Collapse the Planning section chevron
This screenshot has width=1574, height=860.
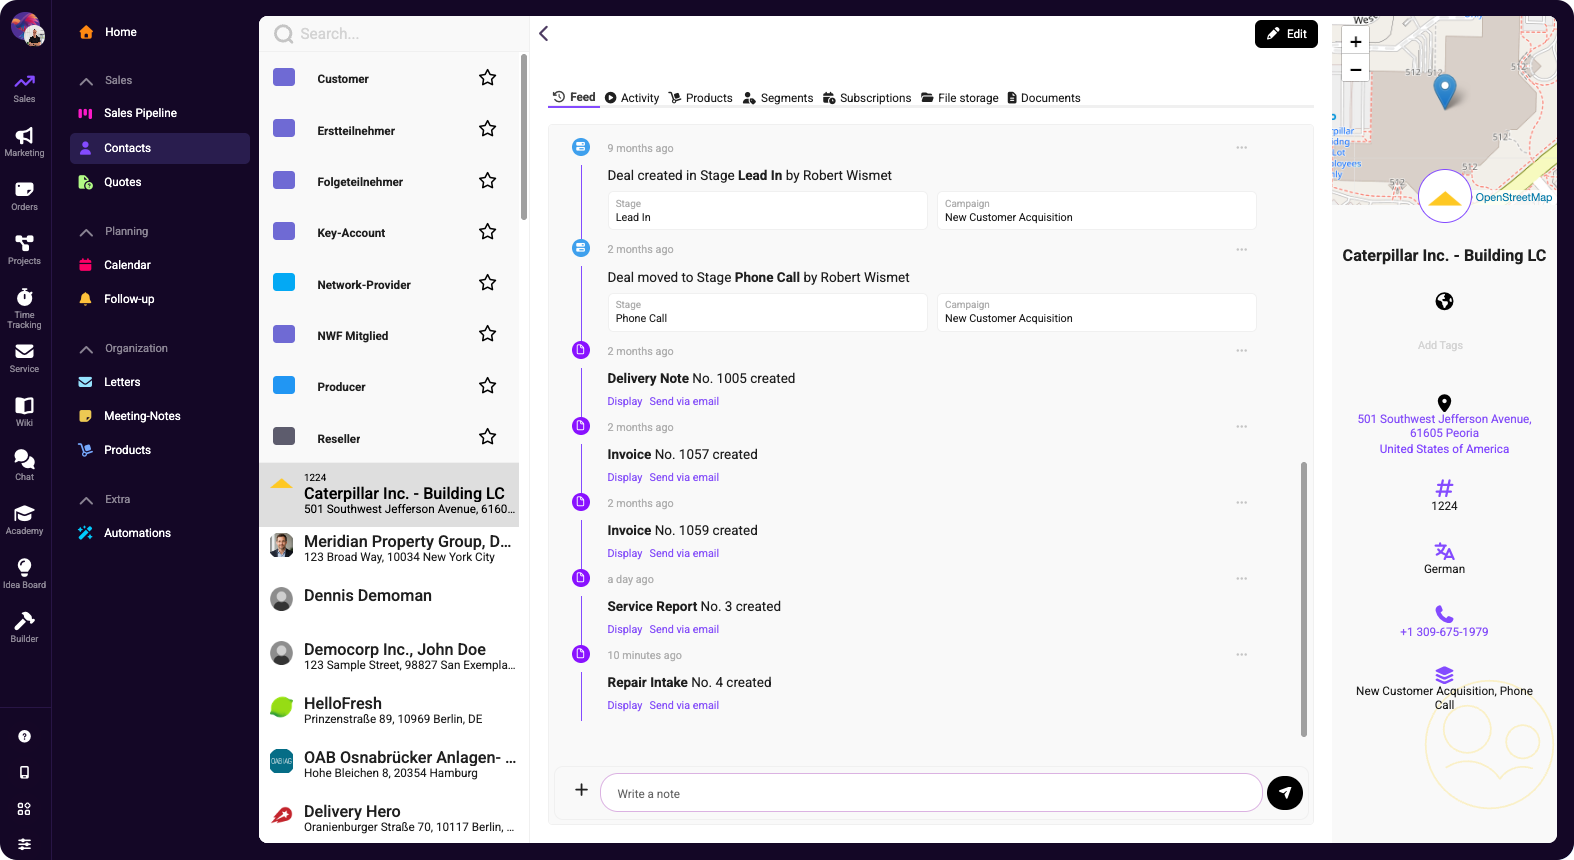[87, 232]
